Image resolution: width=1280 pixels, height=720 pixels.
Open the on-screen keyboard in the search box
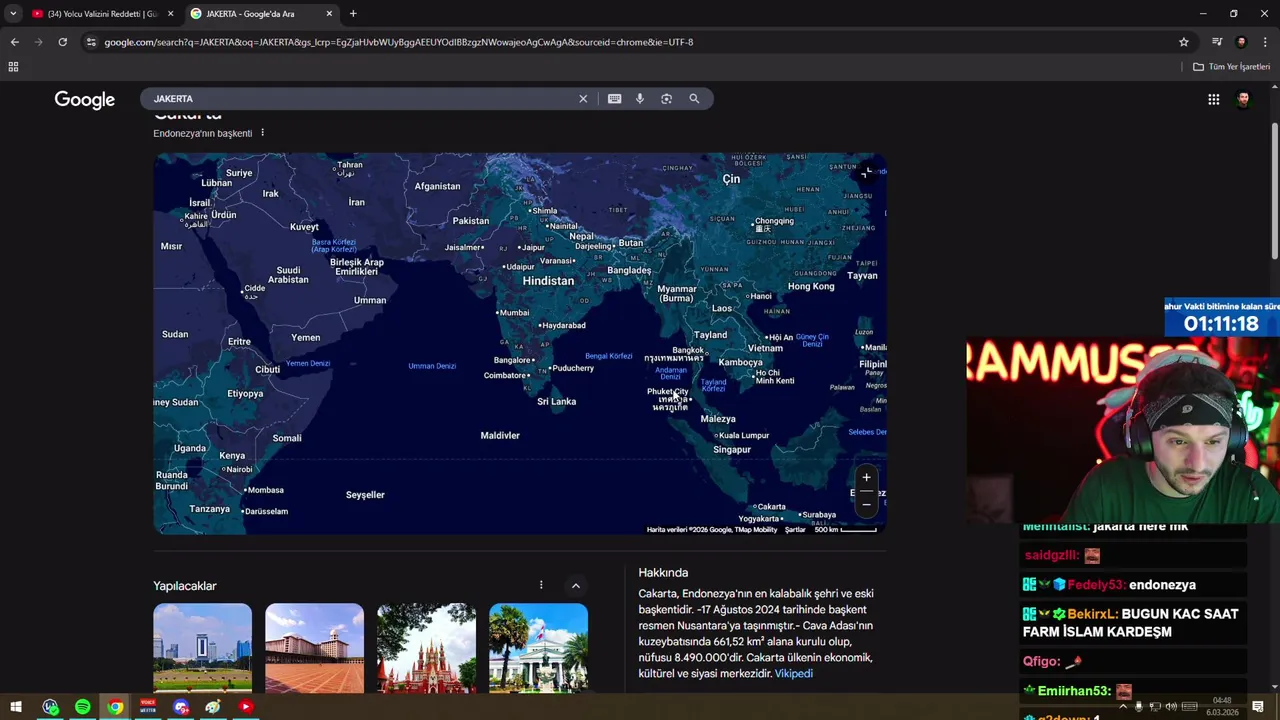point(614,99)
